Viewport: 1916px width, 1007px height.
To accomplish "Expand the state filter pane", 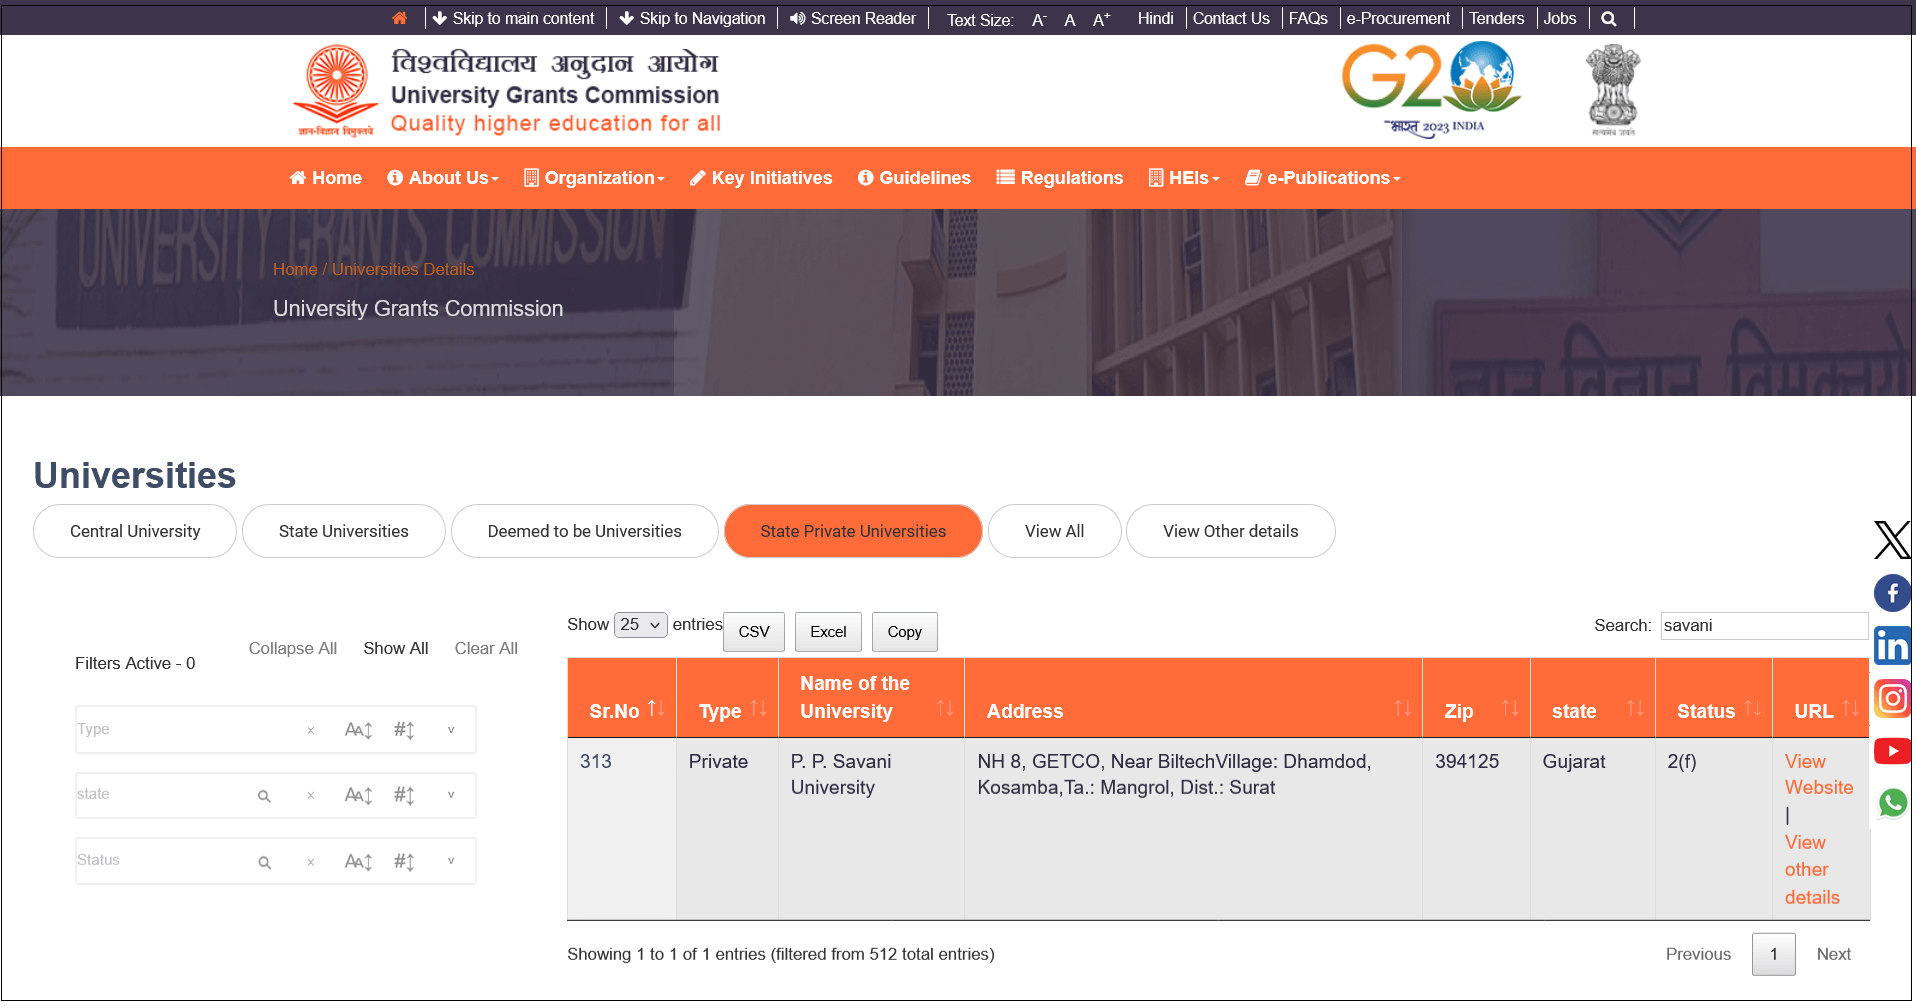I will point(451,795).
